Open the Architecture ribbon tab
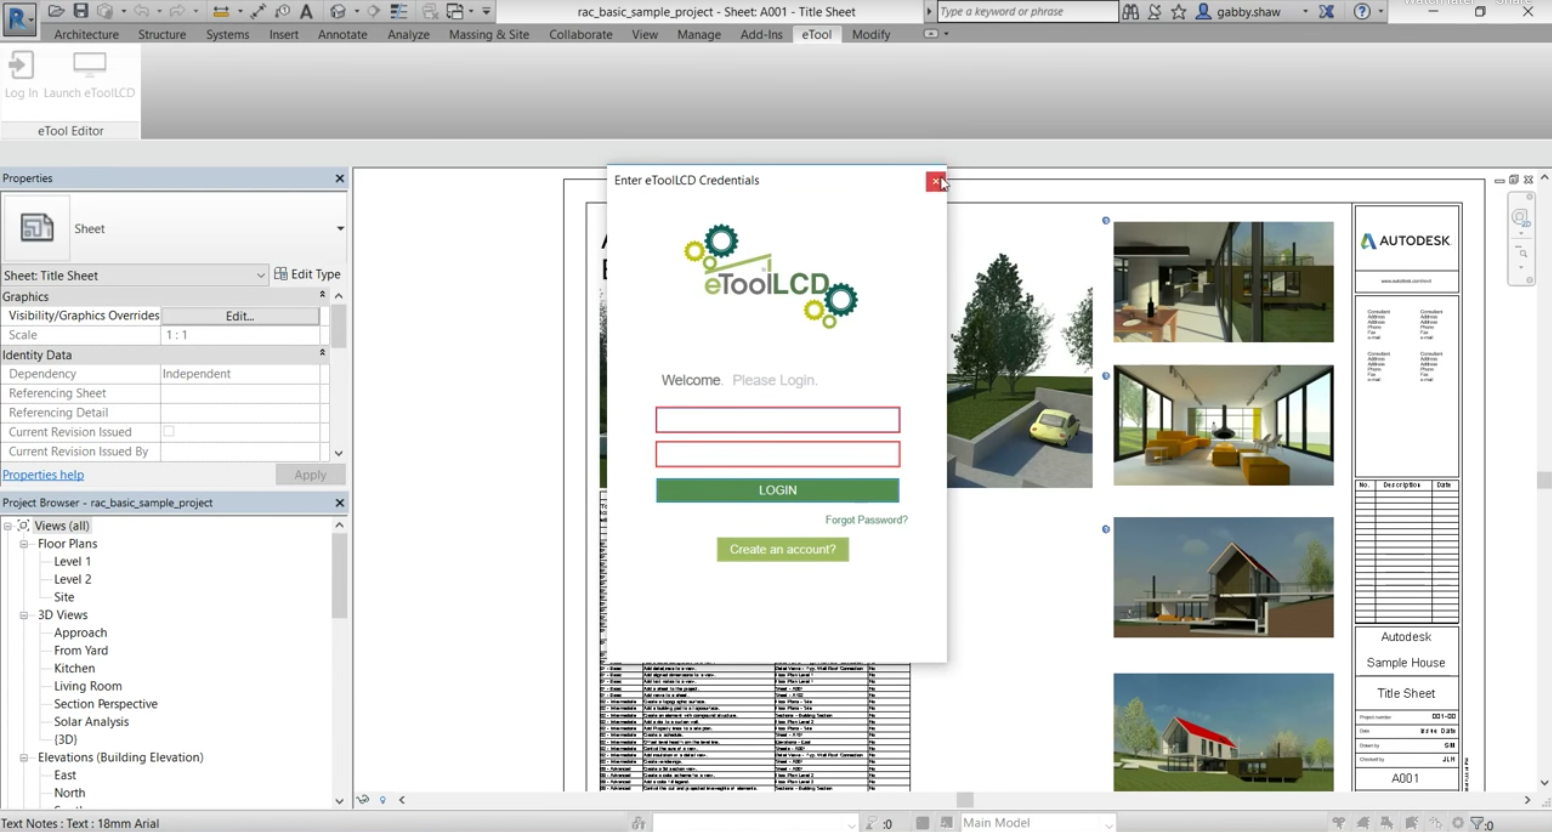 [86, 34]
